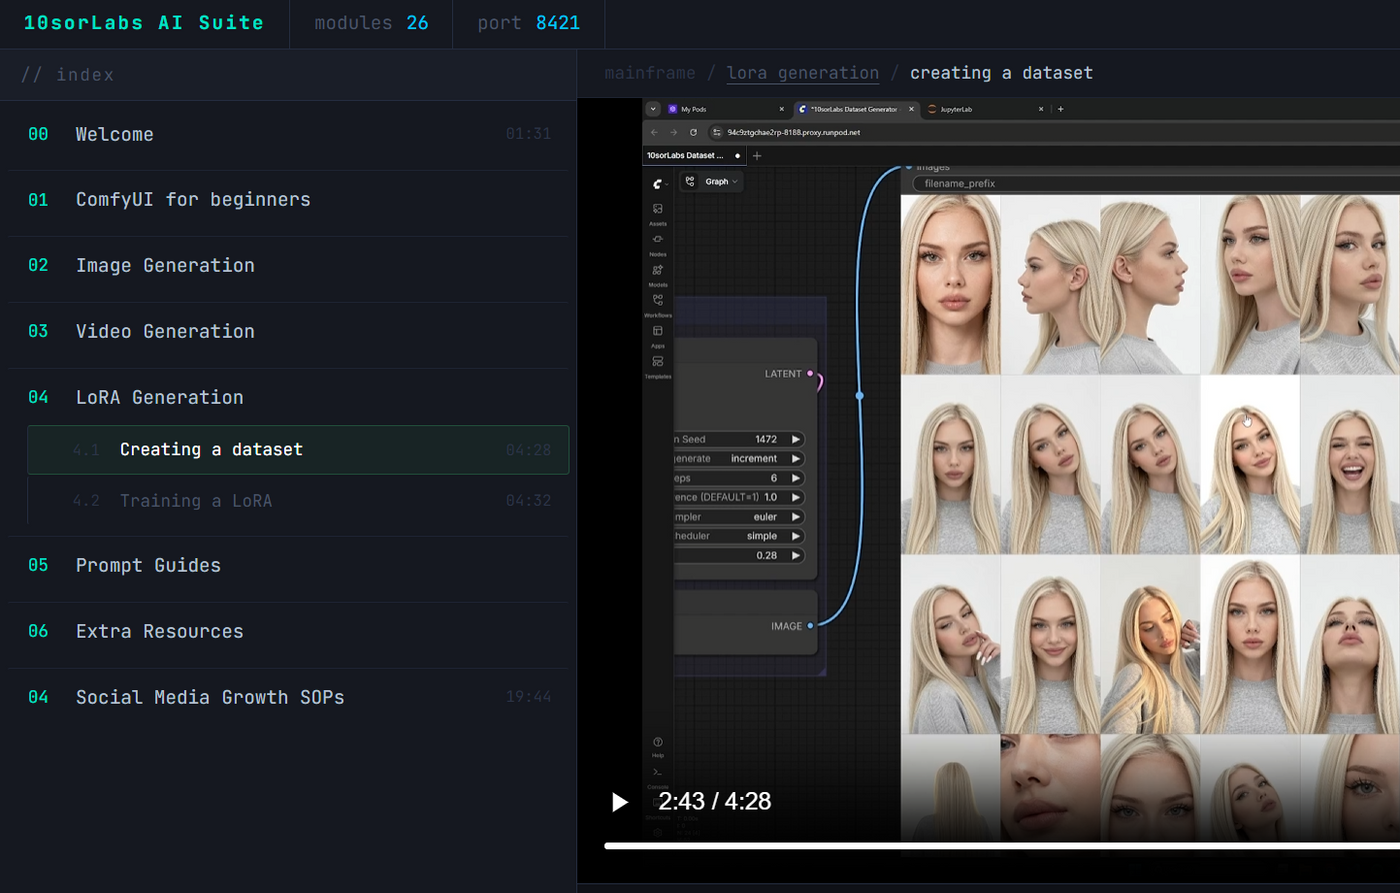This screenshot has height=893, width=1400.
Task: Select lesson 4.1 Creating a dataset
Action: tap(298, 450)
